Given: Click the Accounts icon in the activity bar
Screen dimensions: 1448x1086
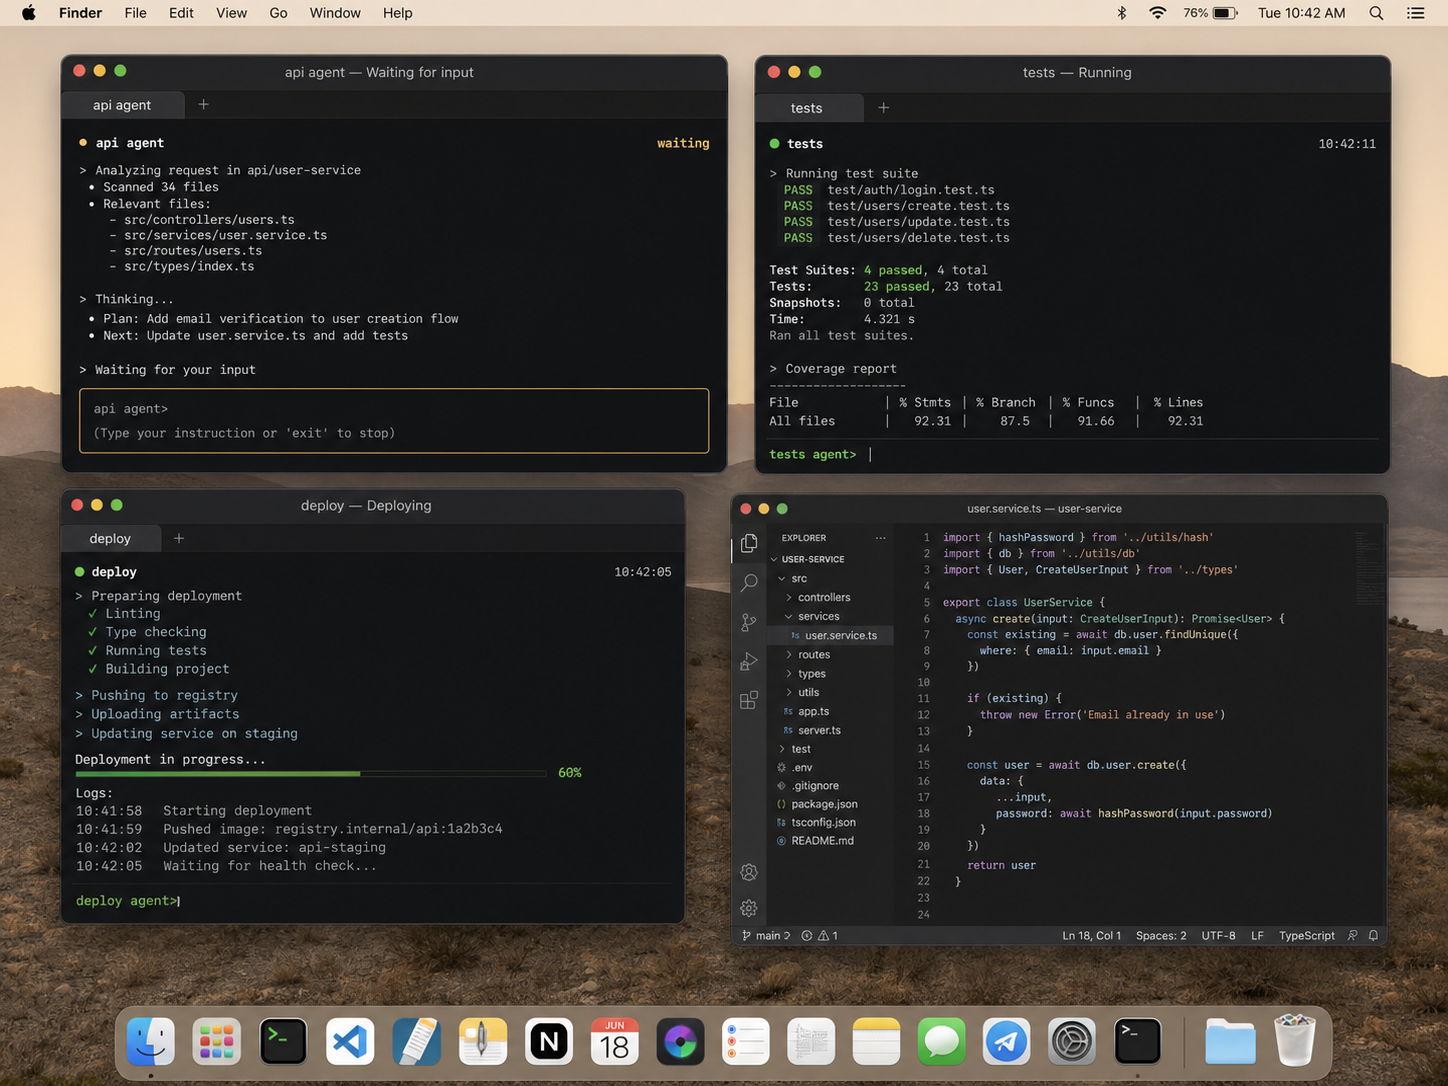Looking at the screenshot, I should click(x=749, y=872).
